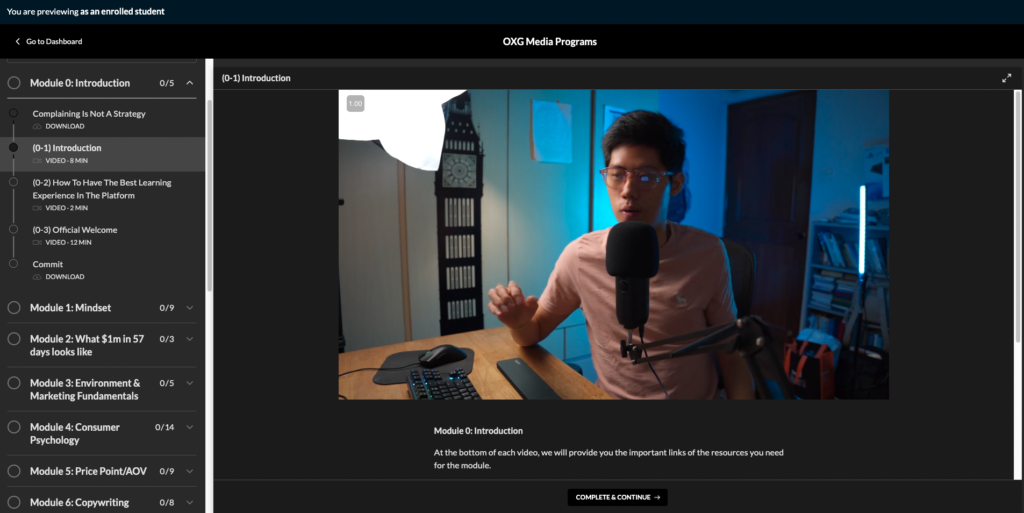This screenshot has width=1024, height=513.
Task: Click the lesson video to play
Action: 613,245
